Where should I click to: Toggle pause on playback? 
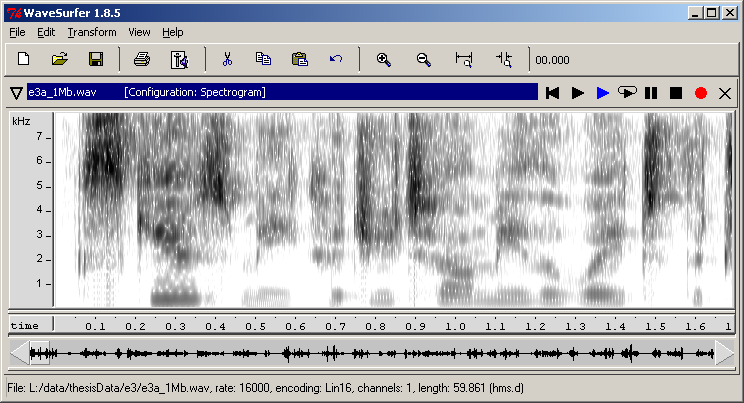point(652,92)
